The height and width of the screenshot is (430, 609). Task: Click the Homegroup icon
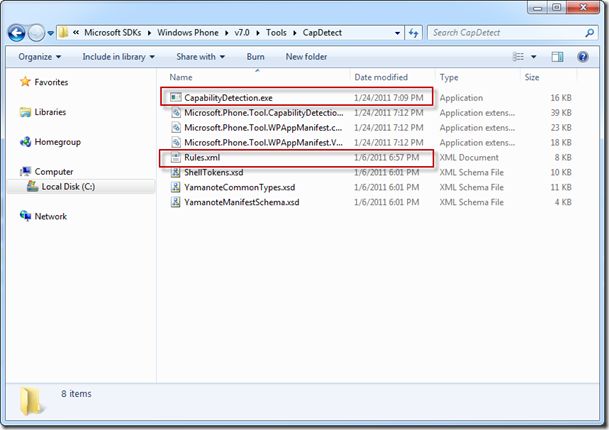tap(25, 142)
